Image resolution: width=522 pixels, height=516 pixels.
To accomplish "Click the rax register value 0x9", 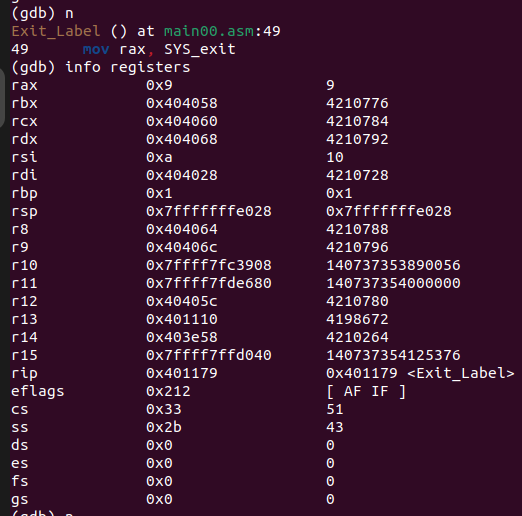I will (159, 85).
